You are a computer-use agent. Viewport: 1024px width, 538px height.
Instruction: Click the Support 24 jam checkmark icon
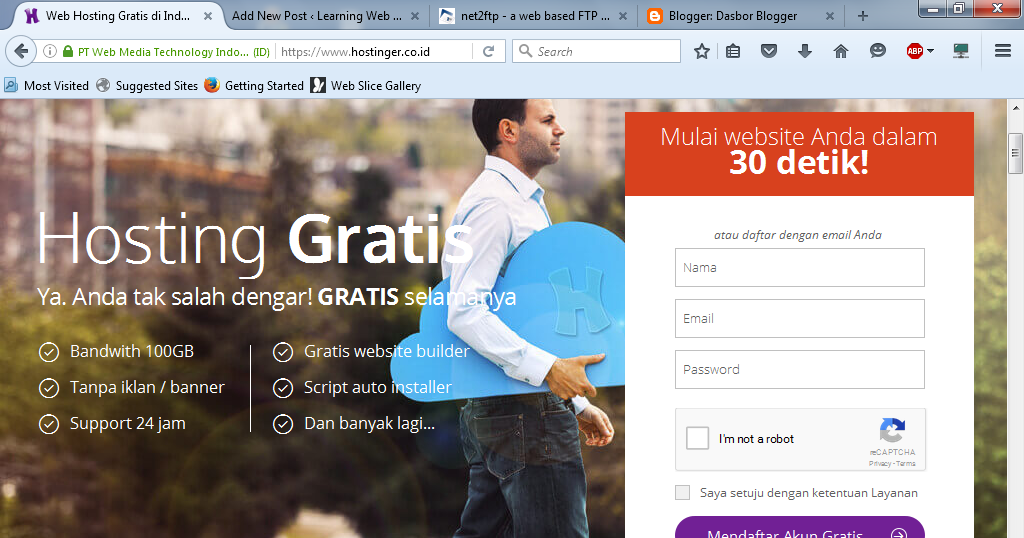tap(49, 424)
